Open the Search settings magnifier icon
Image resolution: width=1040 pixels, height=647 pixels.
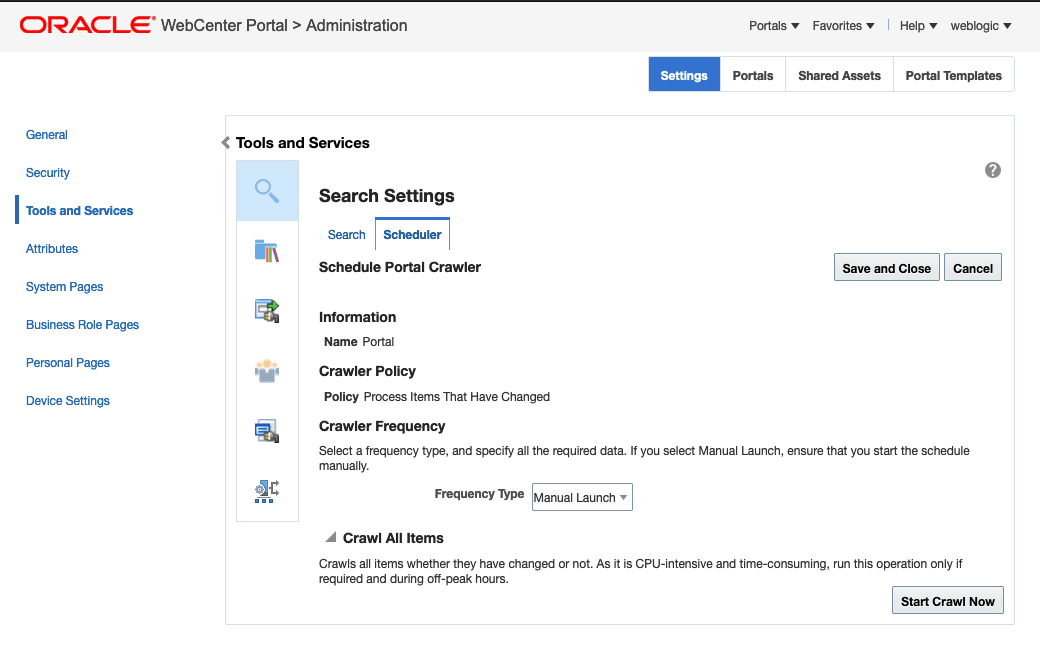click(x=267, y=191)
